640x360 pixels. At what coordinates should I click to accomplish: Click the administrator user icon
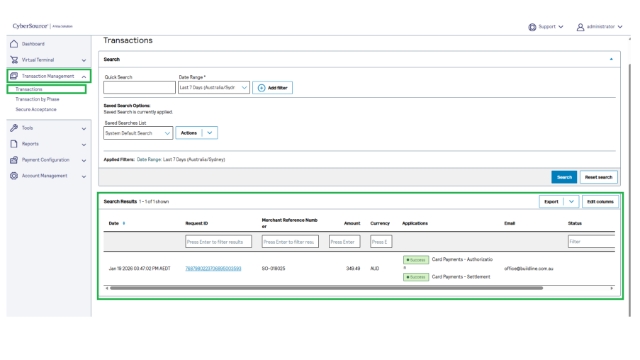[580, 27]
